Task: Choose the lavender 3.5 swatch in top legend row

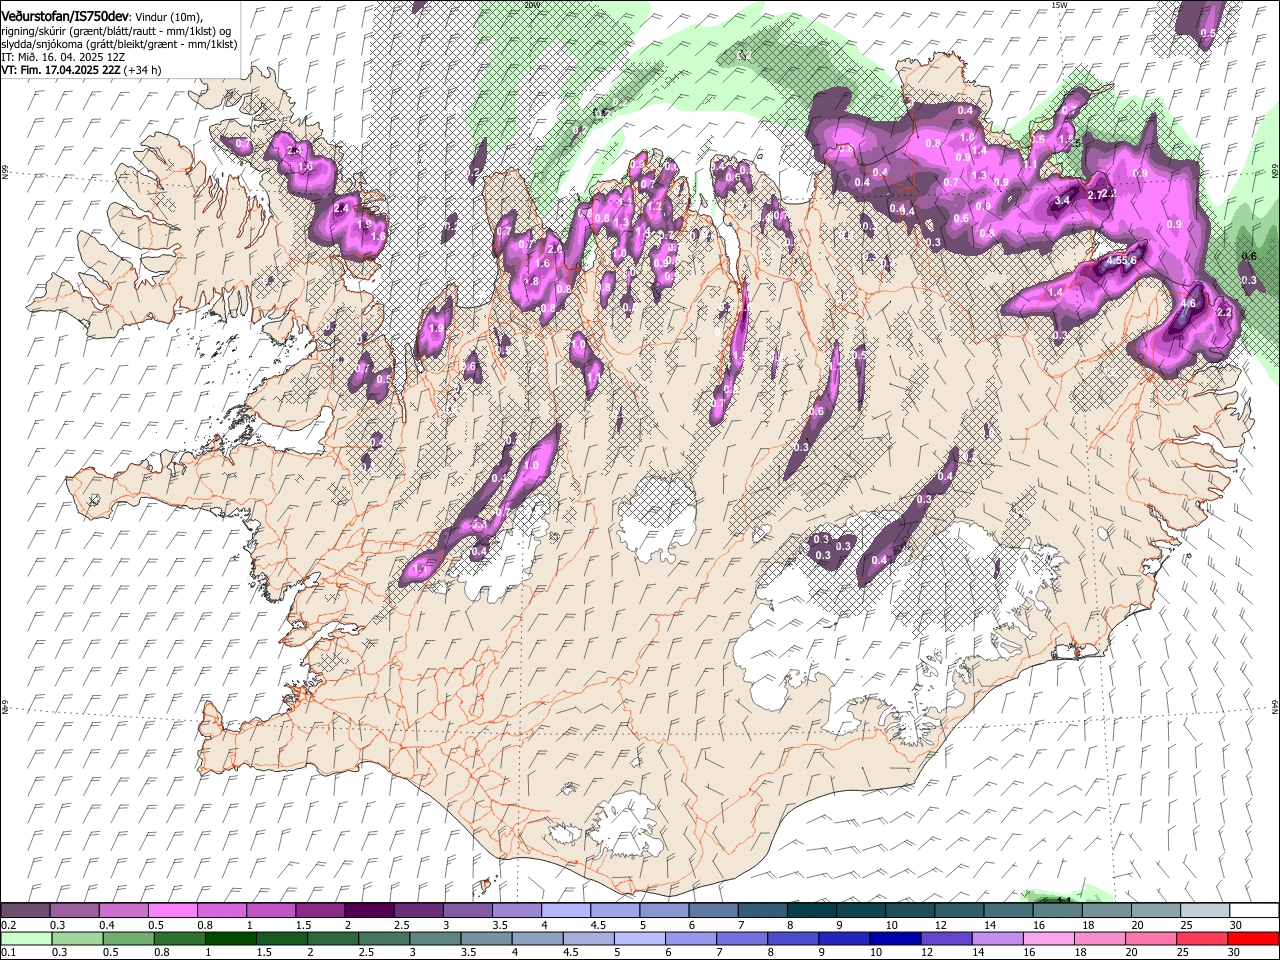Action: click(x=516, y=911)
